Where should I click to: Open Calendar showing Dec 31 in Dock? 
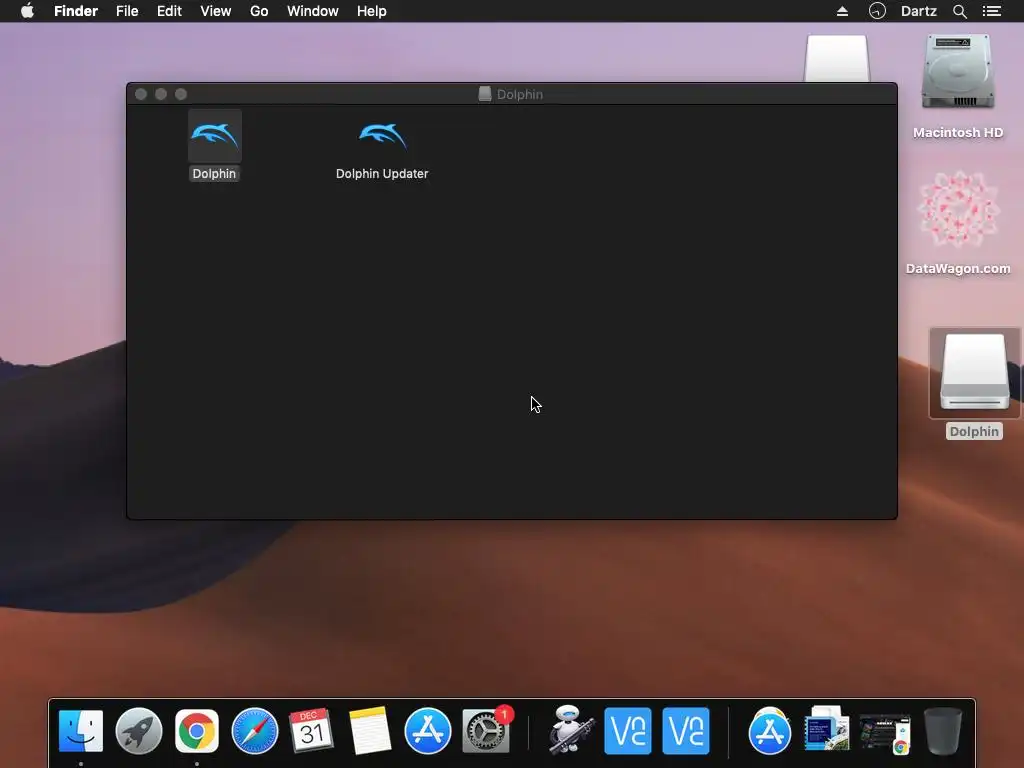(312, 730)
